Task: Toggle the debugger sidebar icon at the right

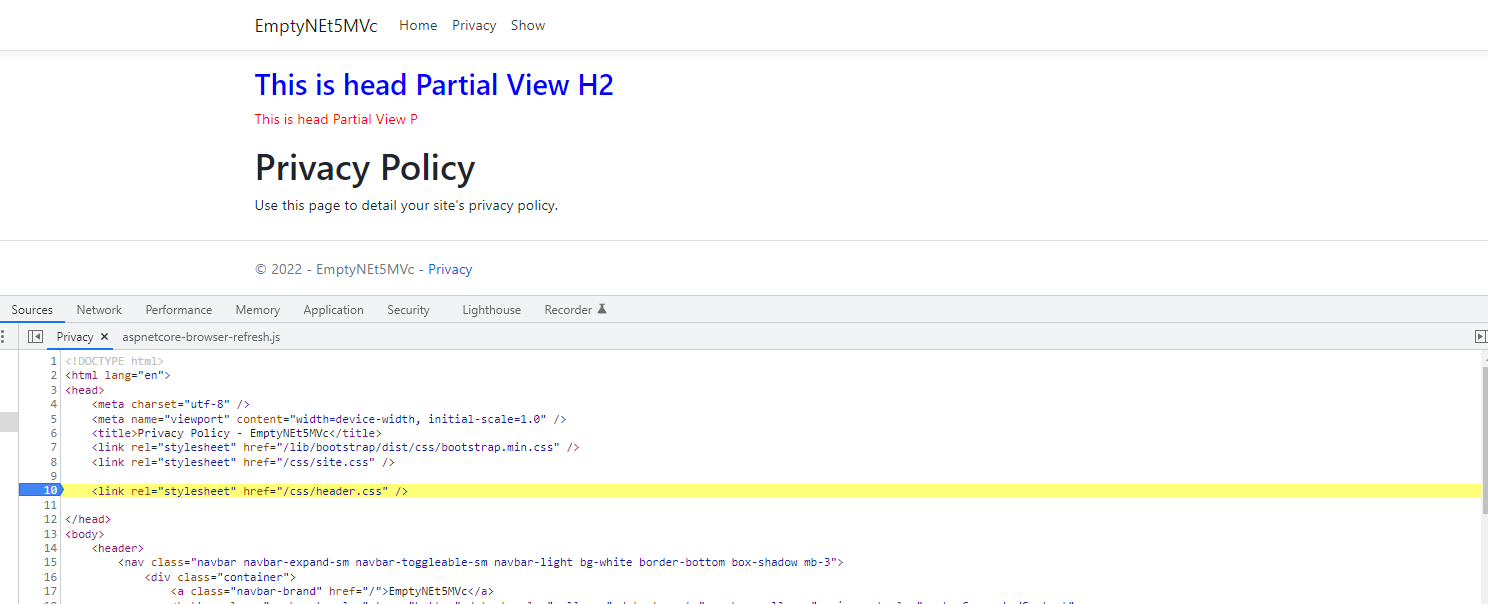Action: [x=1481, y=337]
